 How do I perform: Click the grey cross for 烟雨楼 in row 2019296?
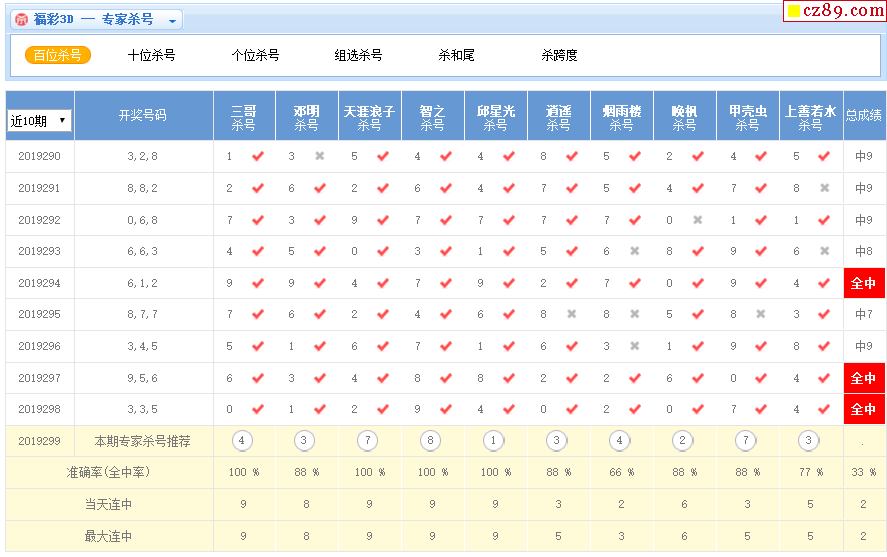click(635, 346)
